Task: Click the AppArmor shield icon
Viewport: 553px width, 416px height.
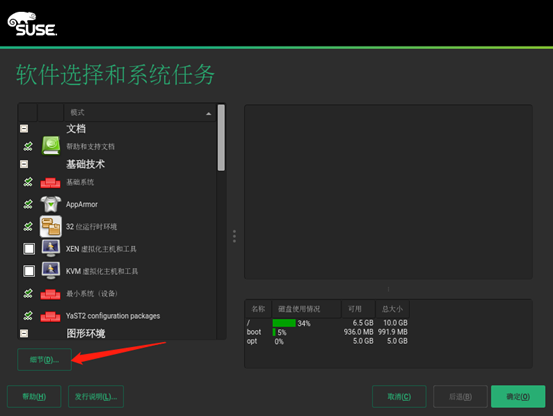Action: pos(51,204)
